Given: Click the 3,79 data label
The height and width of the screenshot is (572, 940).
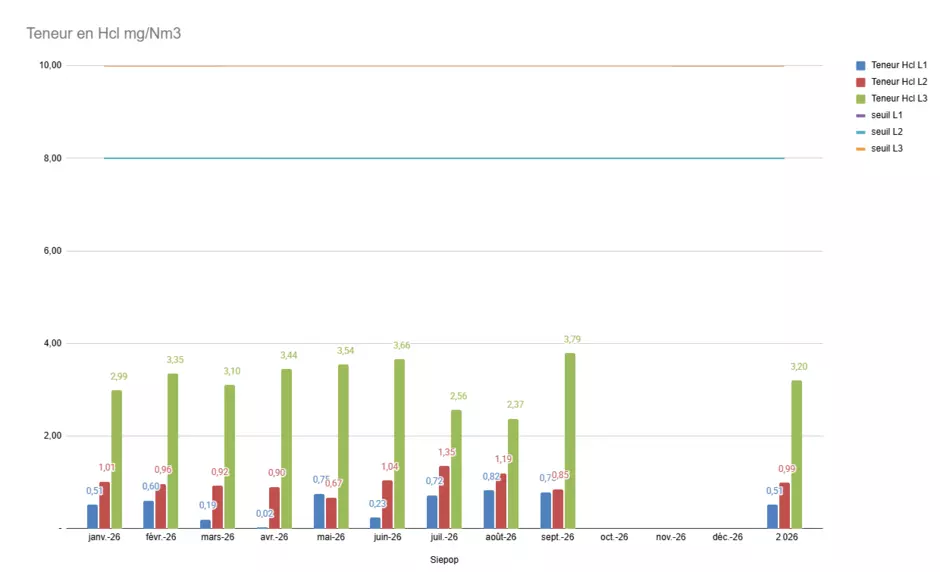Looking at the screenshot, I should 572,339.
